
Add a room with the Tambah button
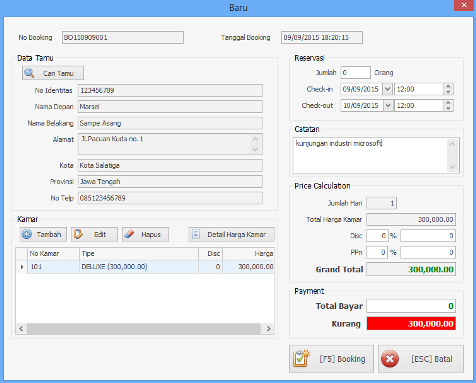tap(43, 234)
